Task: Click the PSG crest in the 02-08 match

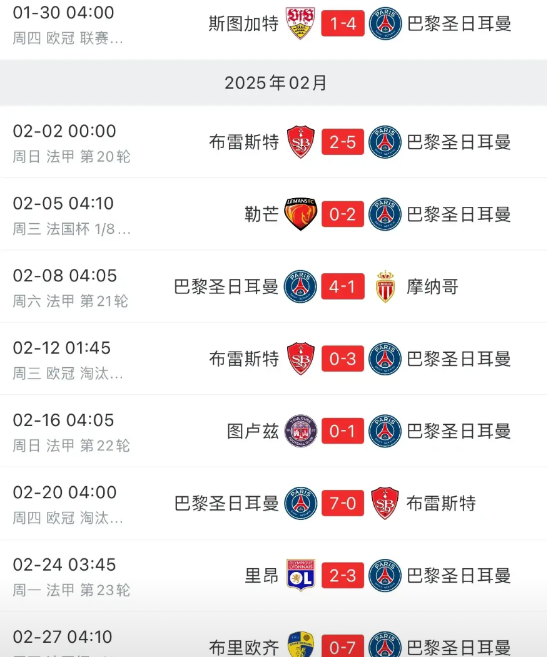Action: click(x=300, y=287)
